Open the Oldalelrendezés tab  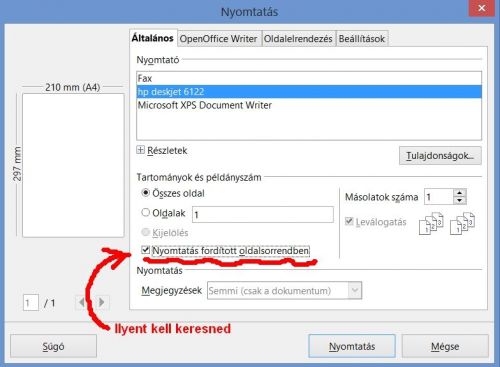point(298,39)
